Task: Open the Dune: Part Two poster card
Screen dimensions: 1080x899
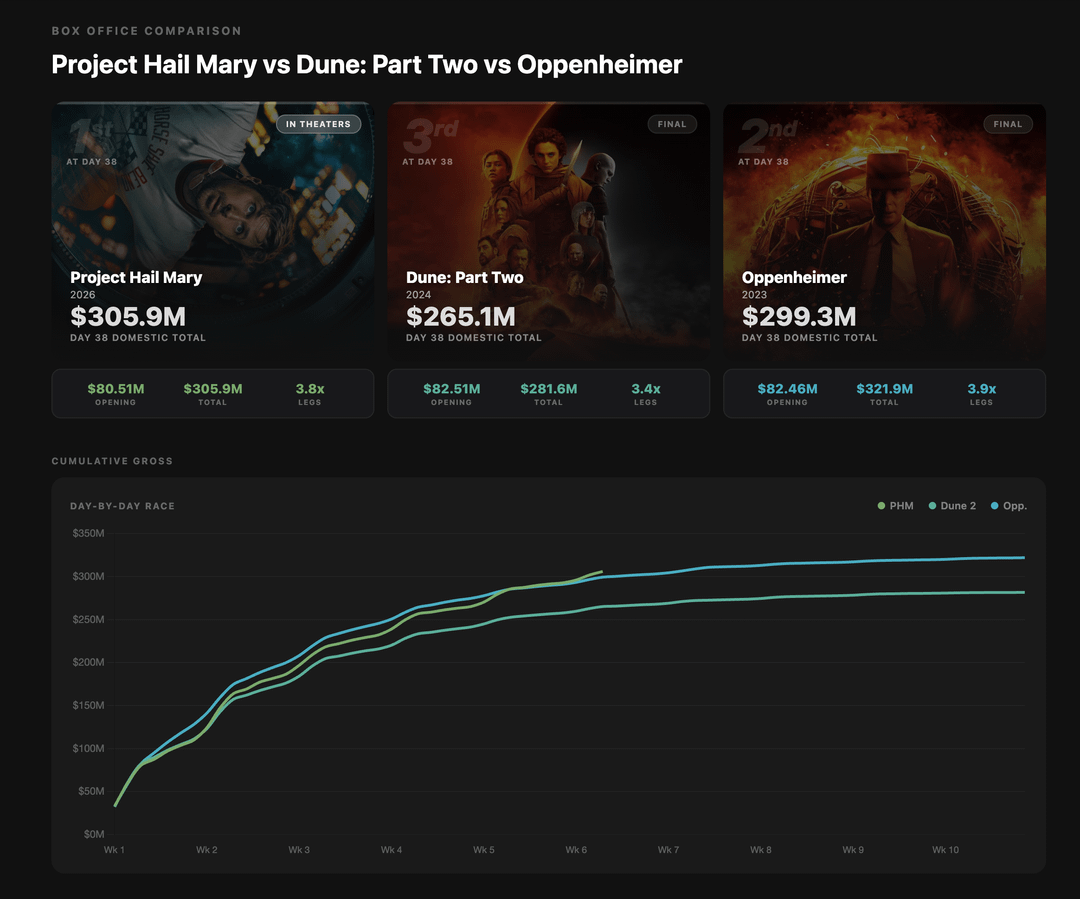Action: pyautogui.click(x=549, y=230)
